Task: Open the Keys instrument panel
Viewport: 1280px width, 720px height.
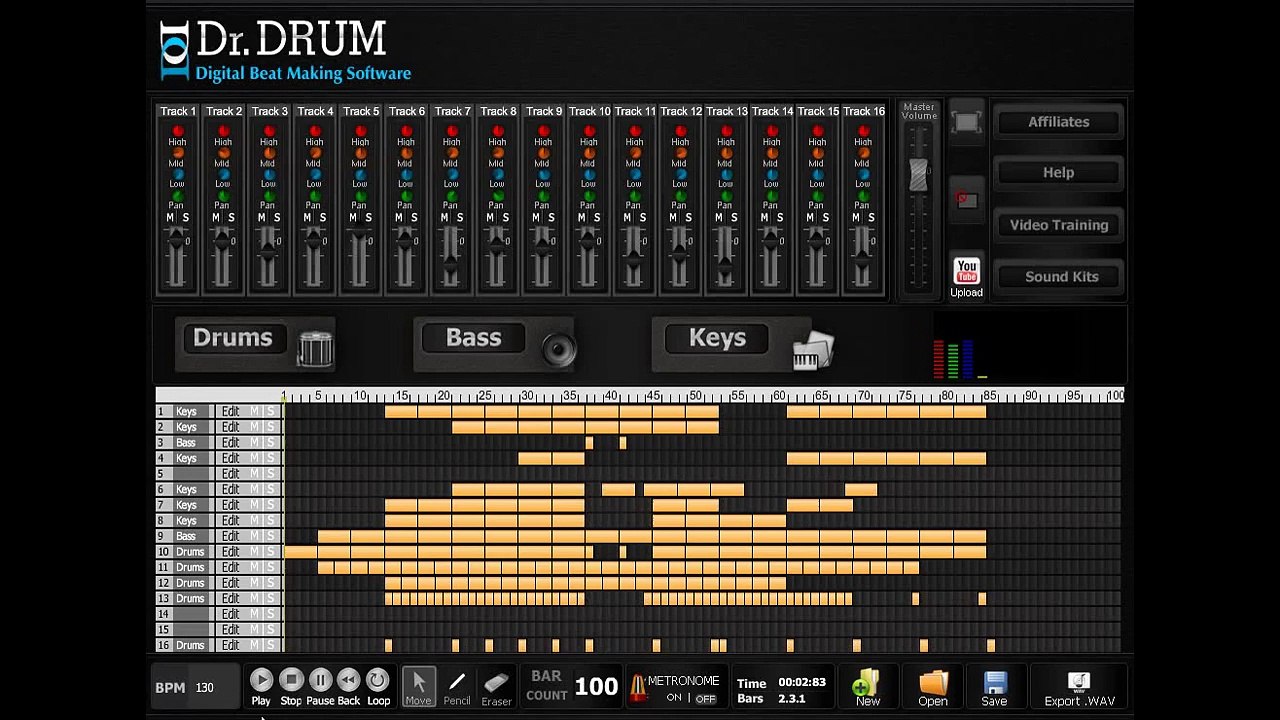Action: coord(717,338)
